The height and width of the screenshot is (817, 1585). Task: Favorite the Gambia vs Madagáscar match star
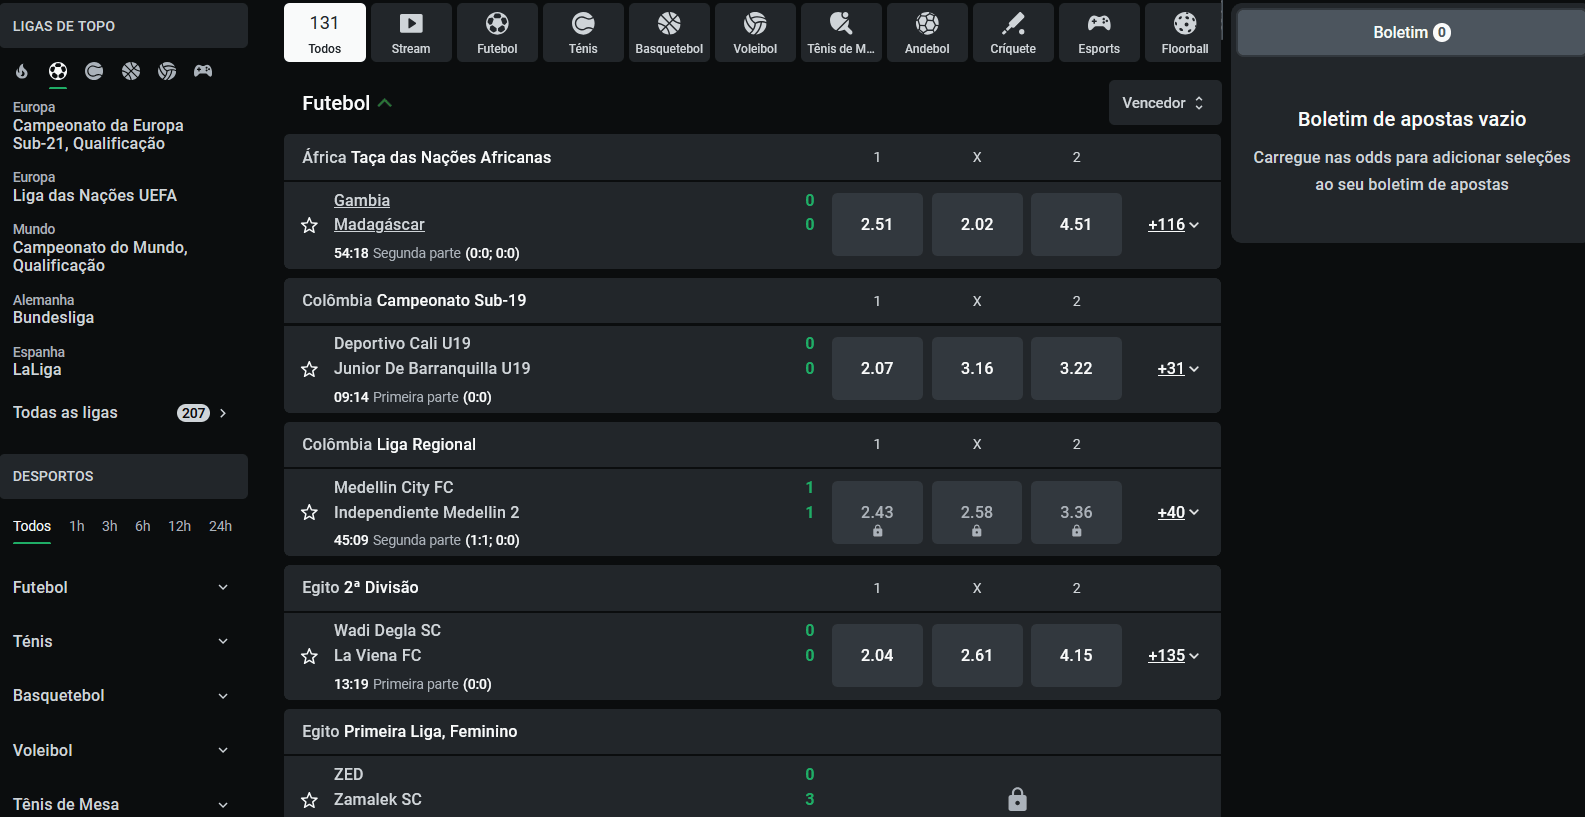tap(310, 226)
